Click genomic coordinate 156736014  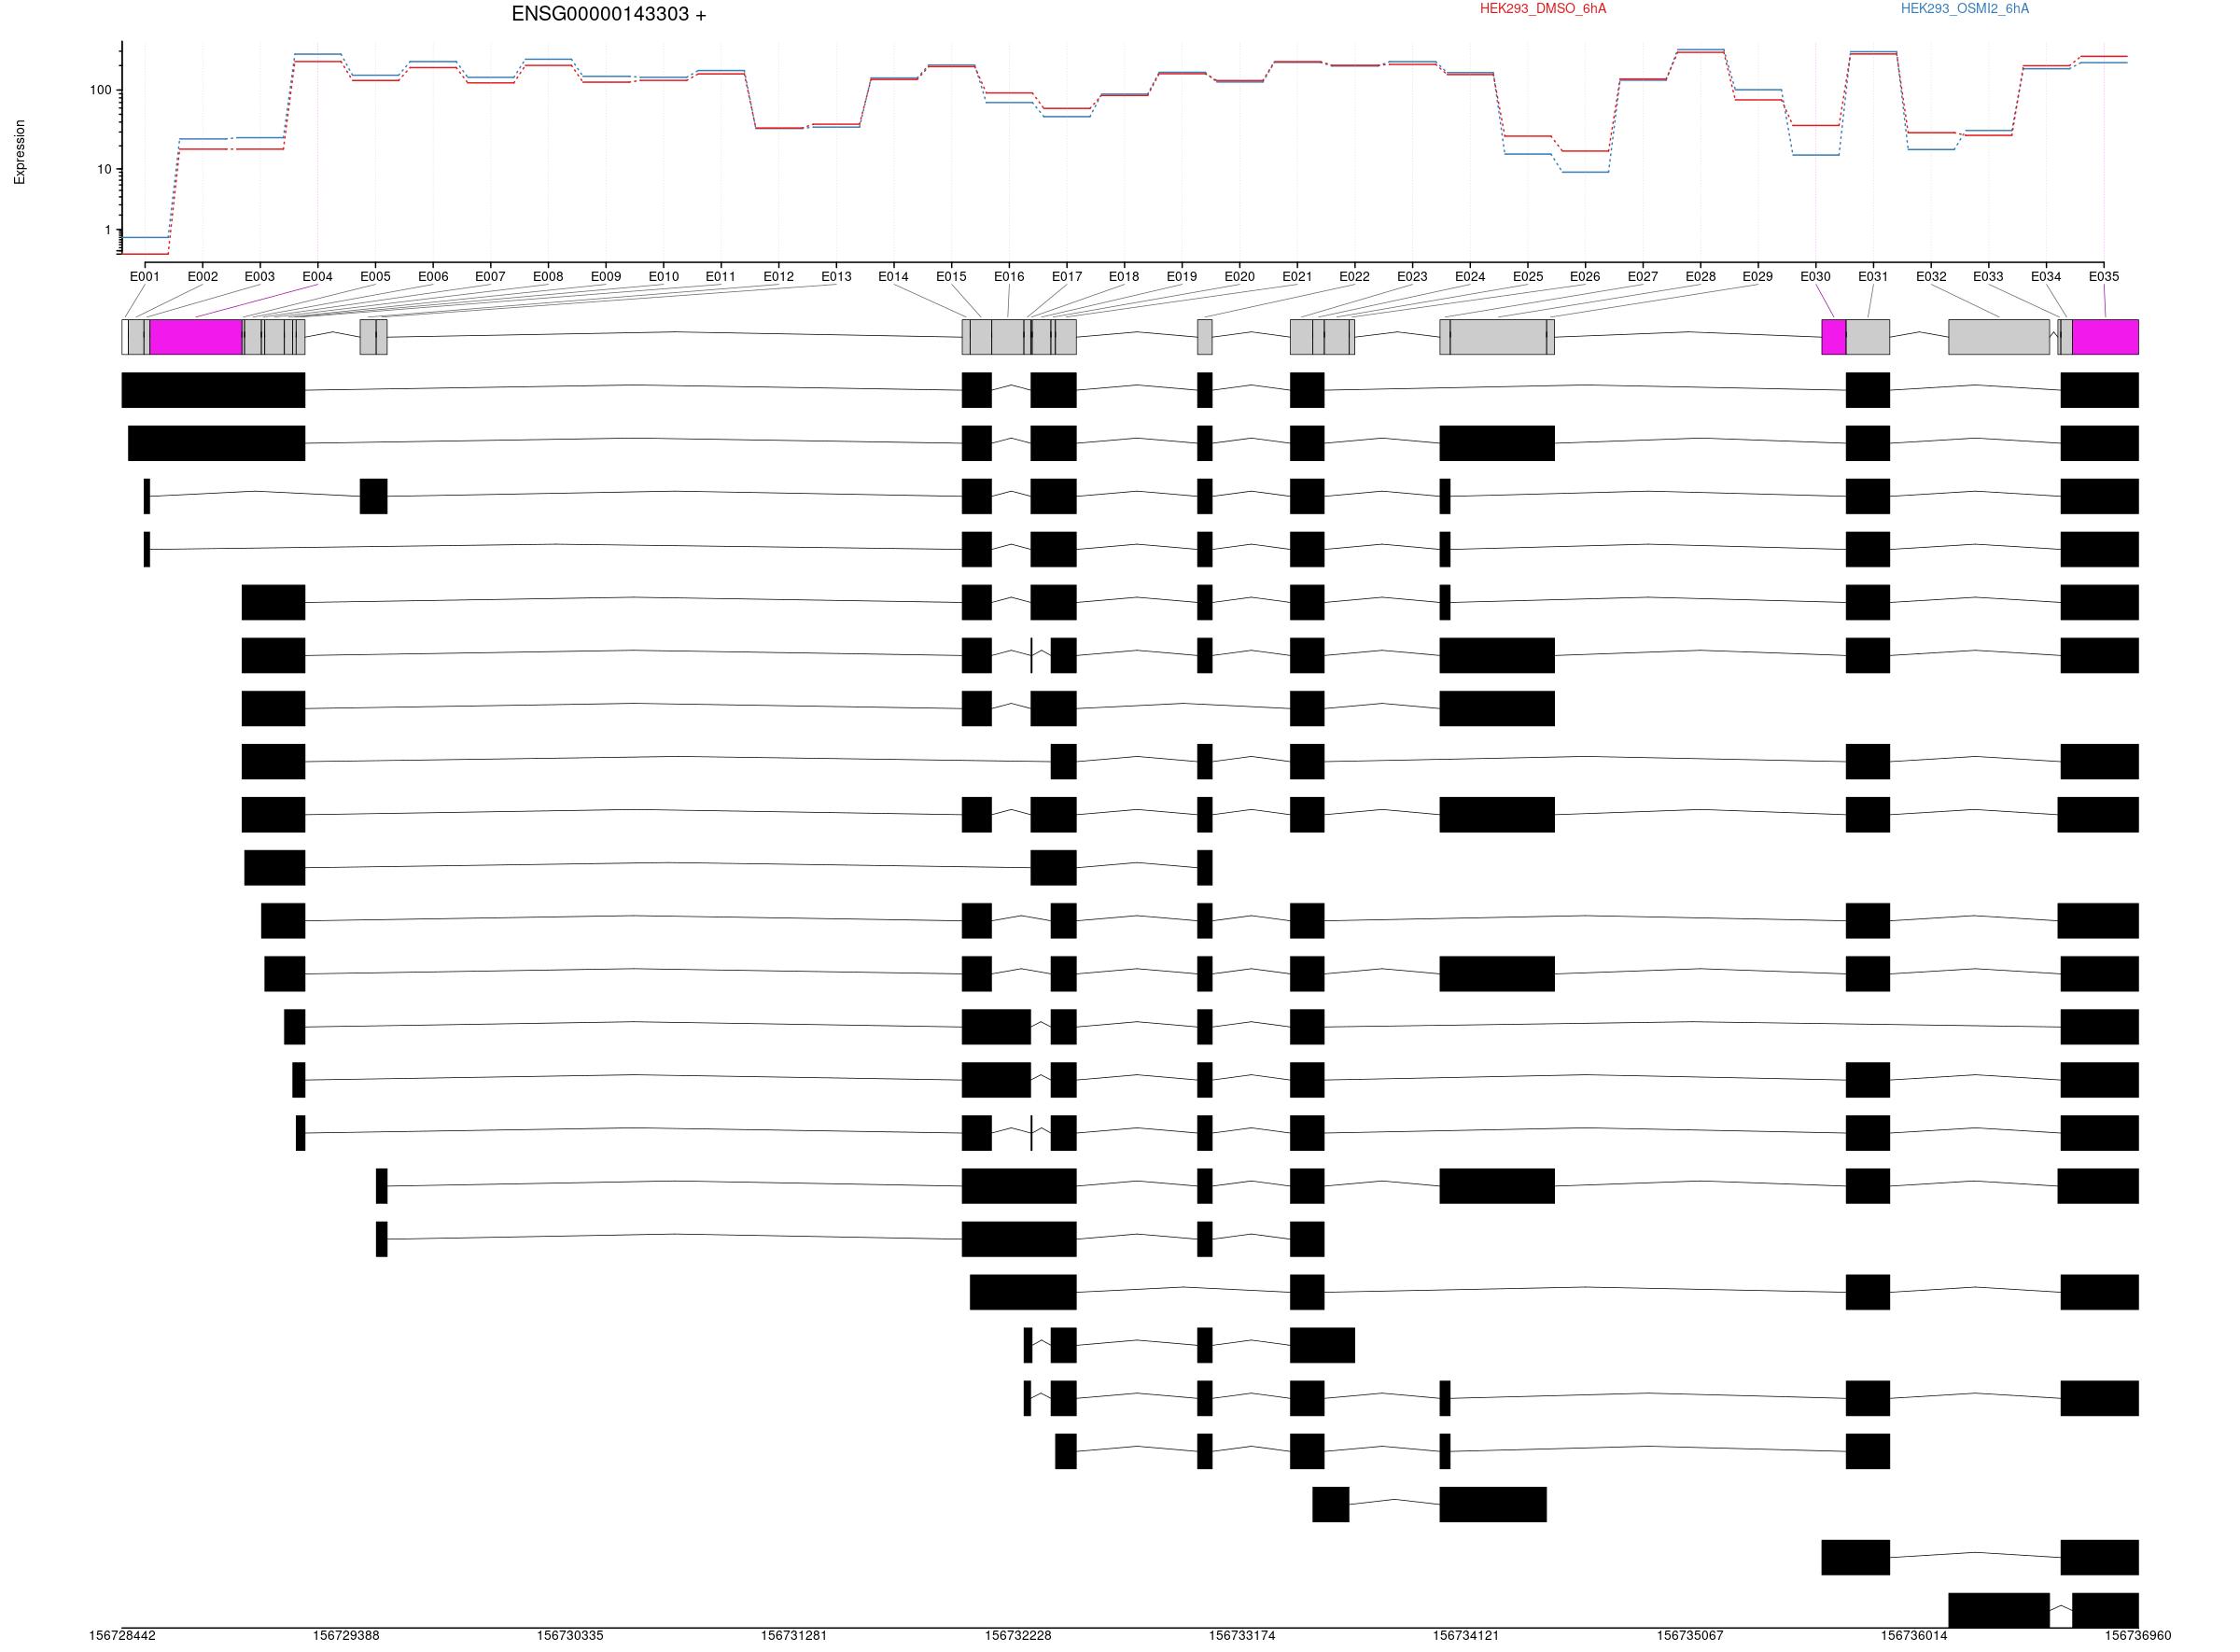(x=1914, y=1636)
